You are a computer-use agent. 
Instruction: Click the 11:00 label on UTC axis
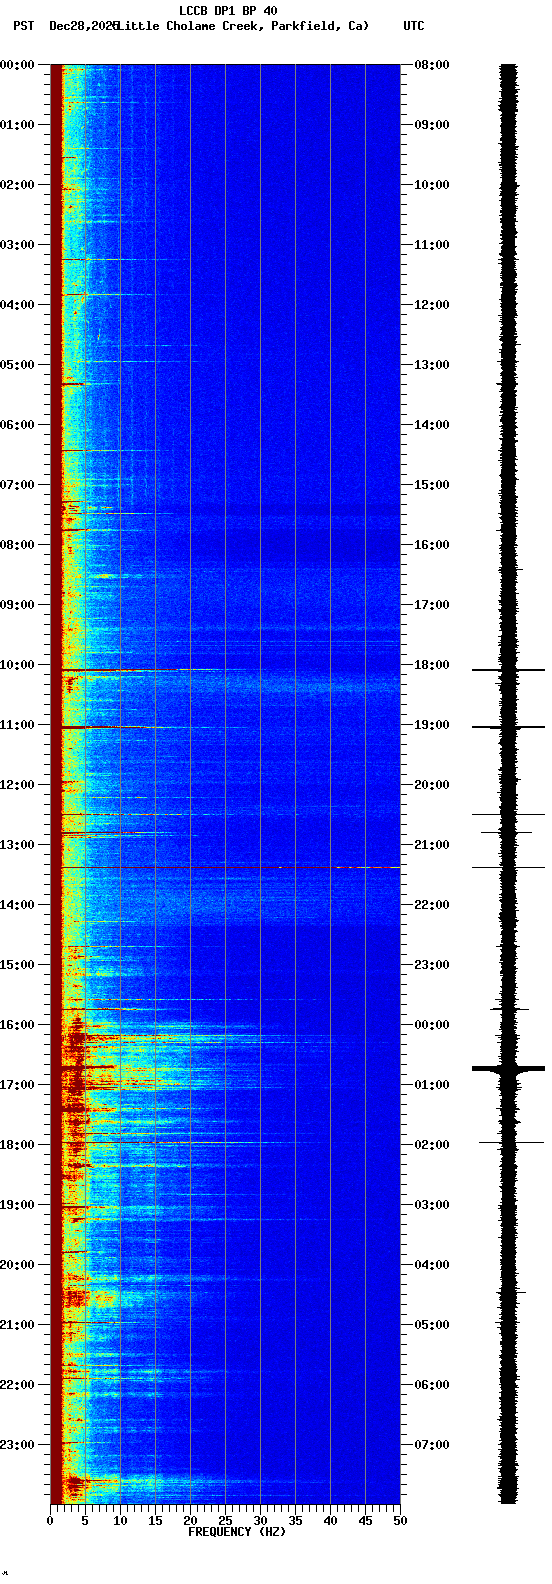click(x=432, y=245)
